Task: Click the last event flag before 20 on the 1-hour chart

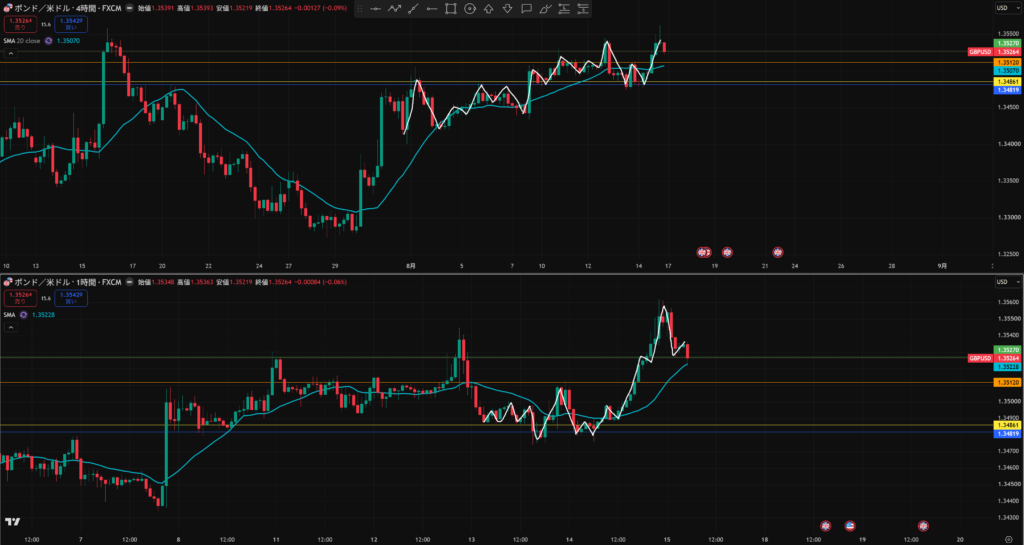Action: 923,525
